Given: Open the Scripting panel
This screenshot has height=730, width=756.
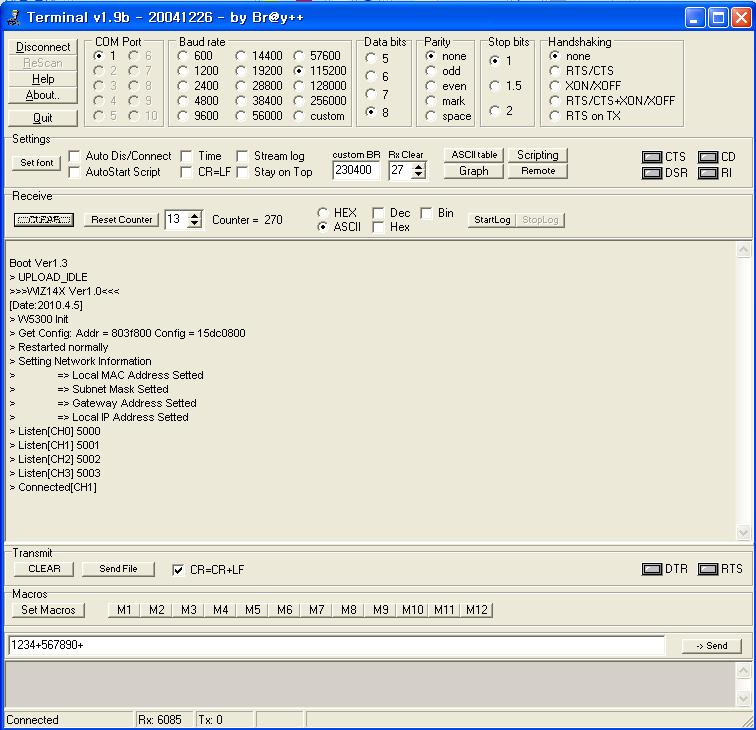Looking at the screenshot, I should [538, 155].
